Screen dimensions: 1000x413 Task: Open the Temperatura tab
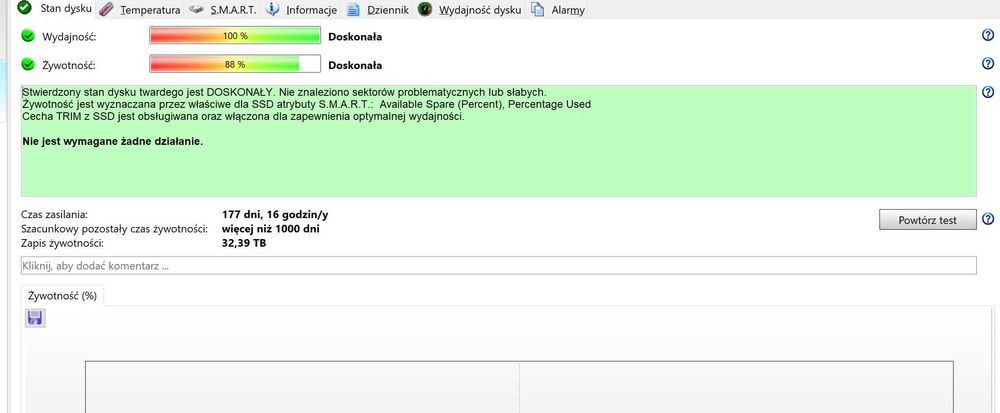coord(140,10)
